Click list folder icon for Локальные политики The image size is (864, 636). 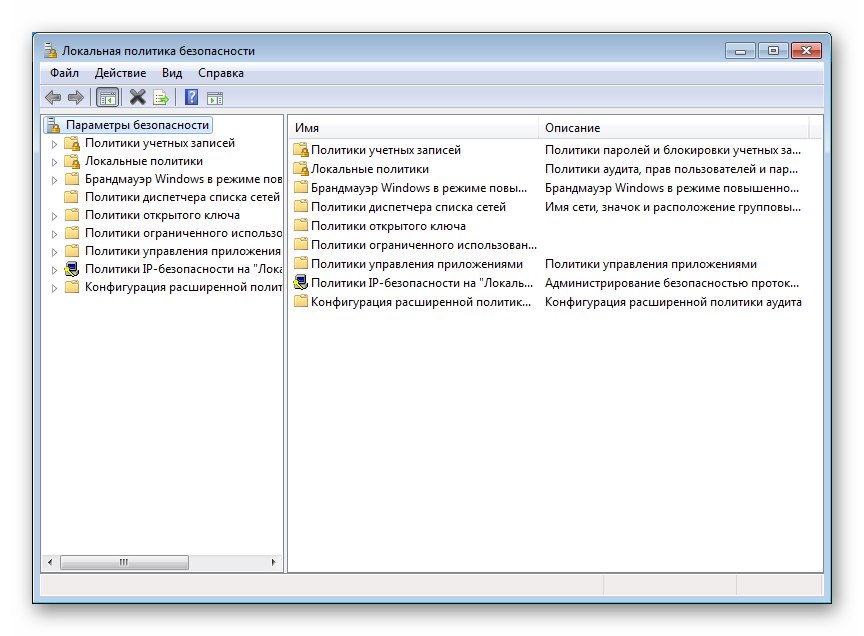pyautogui.click(x=301, y=169)
